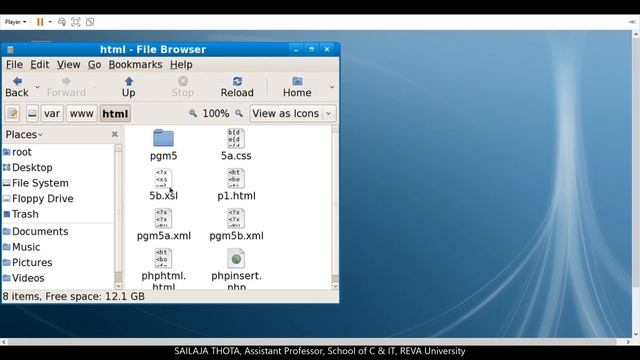The image size is (640, 360).
Task: Open the Bookmarks menu
Action: pyautogui.click(x=135, y=64)
